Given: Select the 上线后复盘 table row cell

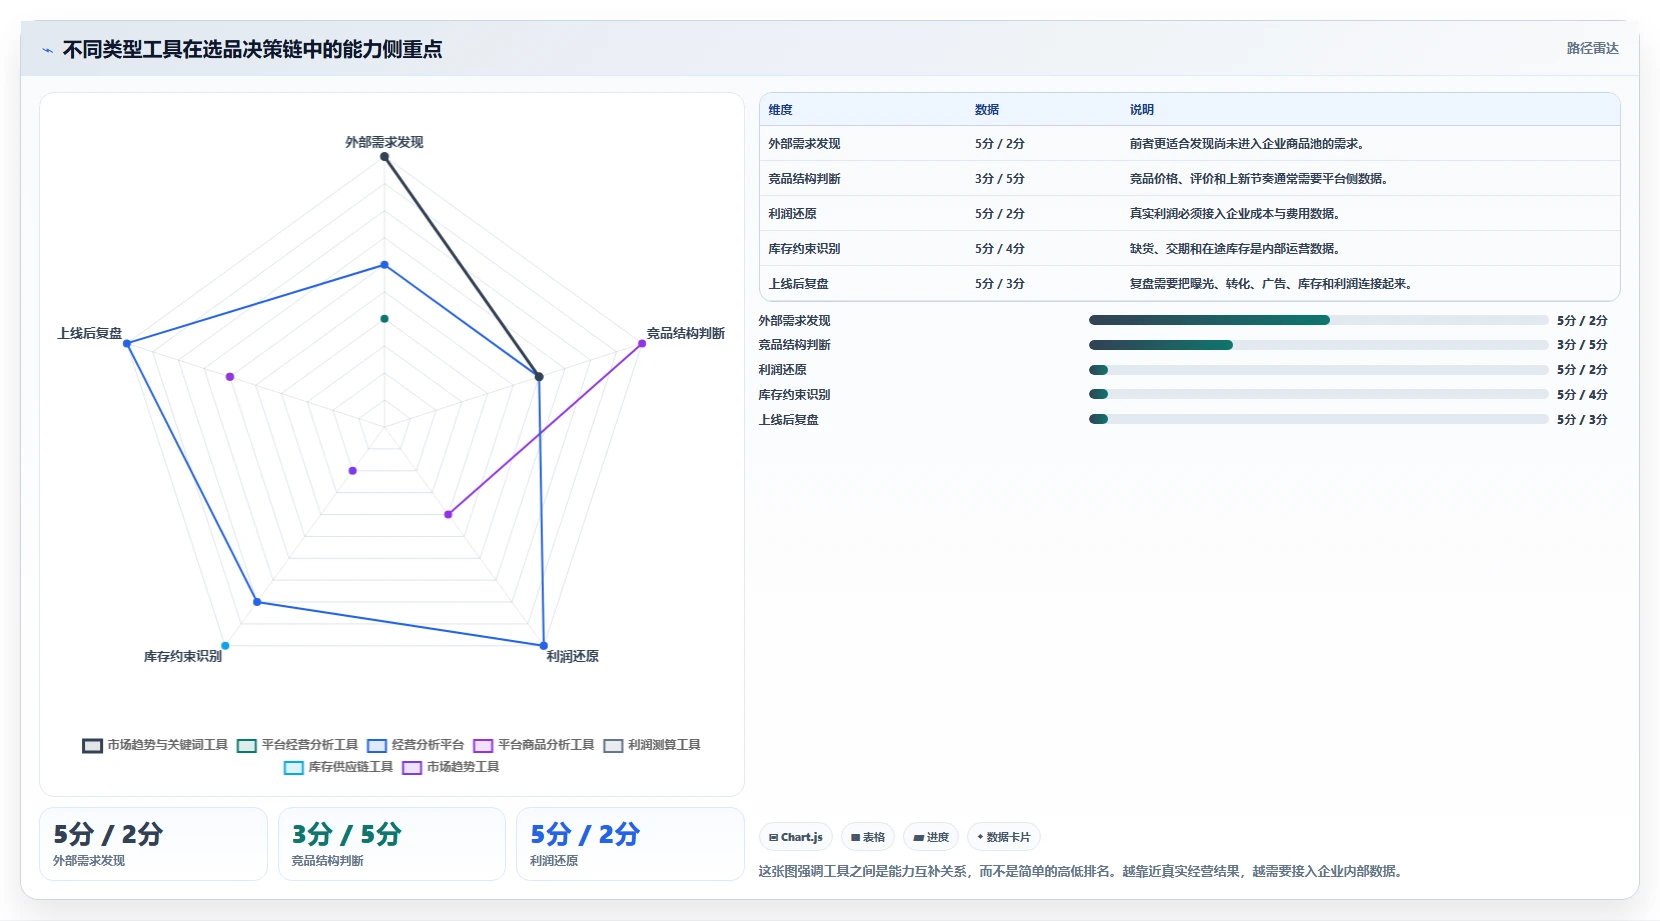Looking at the screenshot, I should pos(798,284).
